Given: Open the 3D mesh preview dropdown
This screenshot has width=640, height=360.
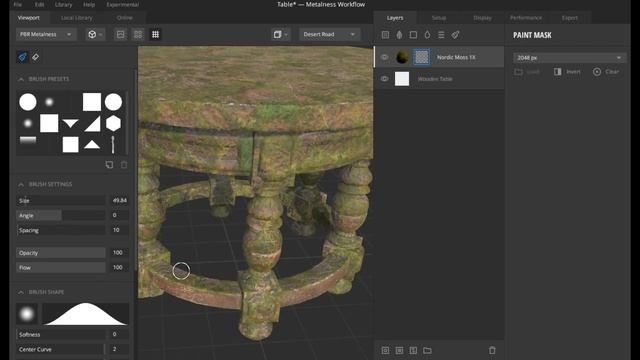Looking at the screenshot, I should click(x=95, y=34).
